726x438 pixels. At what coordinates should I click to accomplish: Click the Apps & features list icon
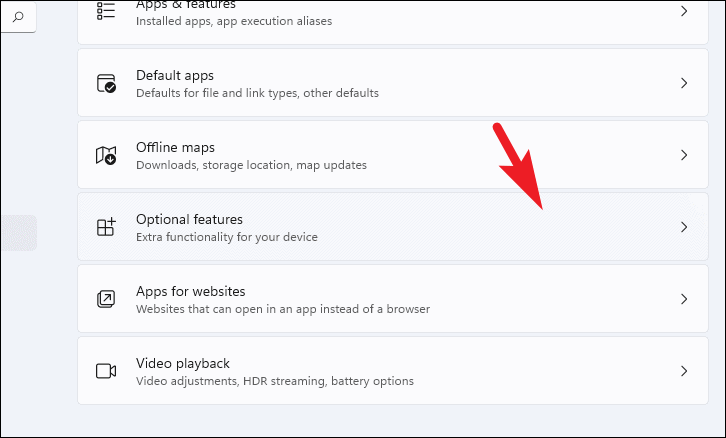106,10
